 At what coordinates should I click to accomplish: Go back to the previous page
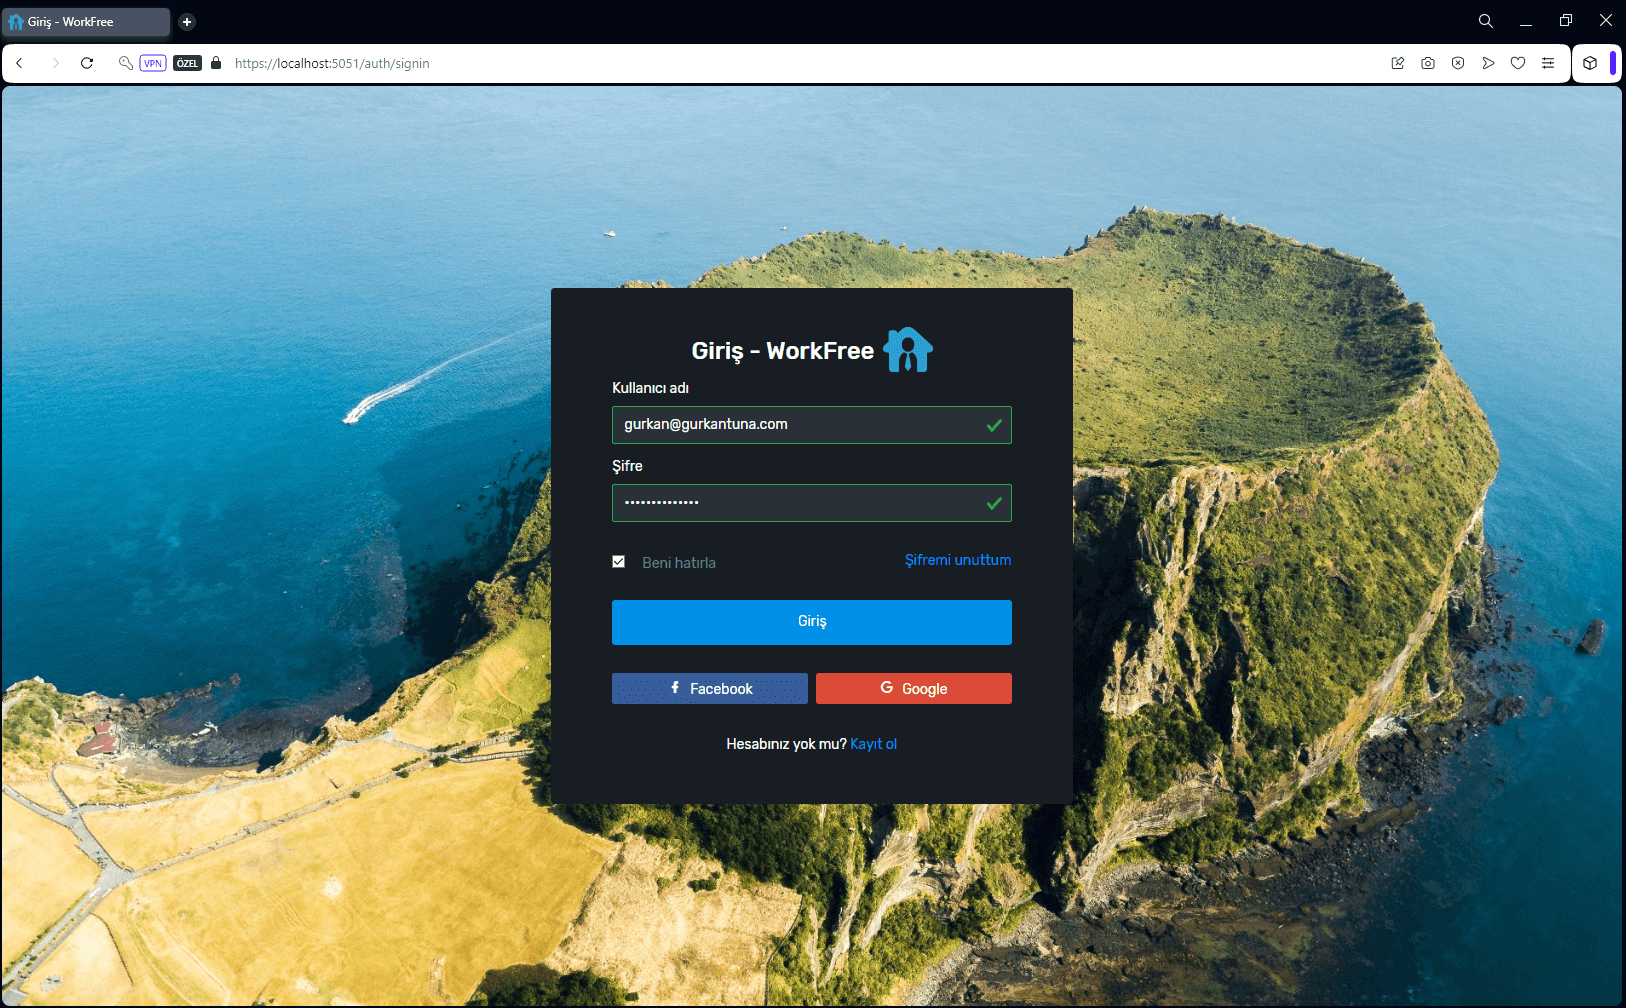point(19,63)
